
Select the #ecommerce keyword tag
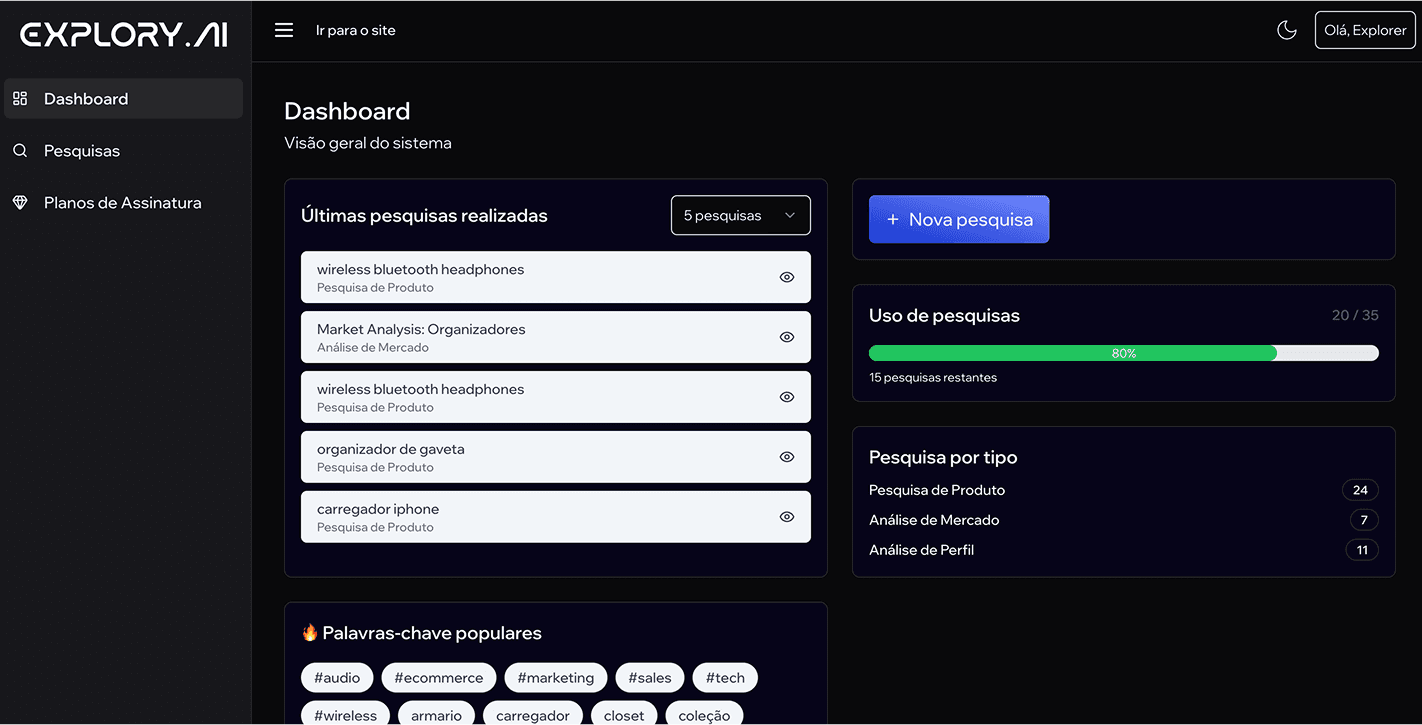439,678
